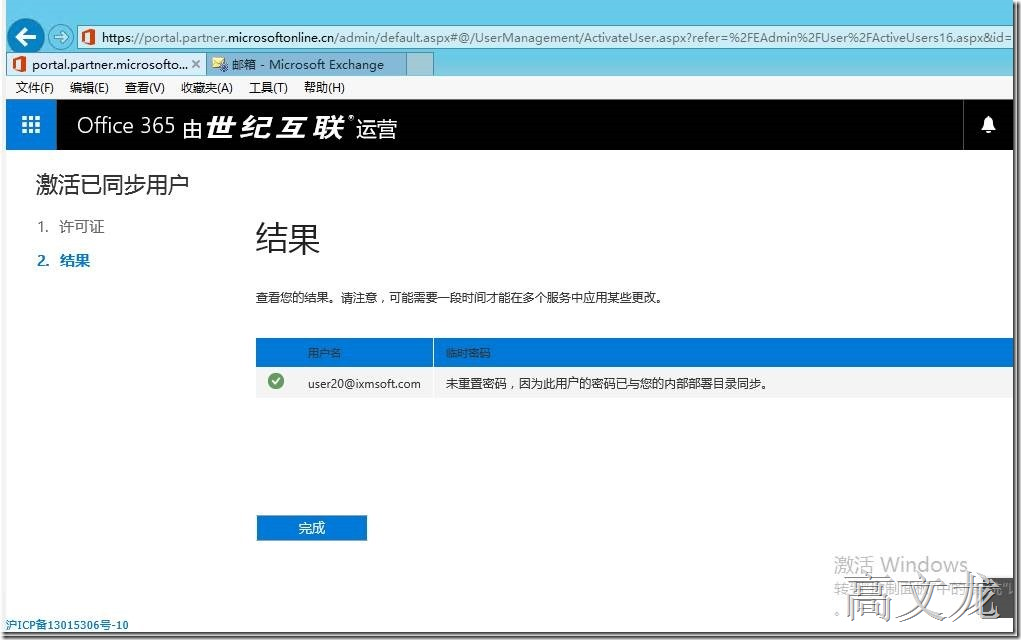Click the 沪ICP备13015306号-10 link

pos(67,625)
